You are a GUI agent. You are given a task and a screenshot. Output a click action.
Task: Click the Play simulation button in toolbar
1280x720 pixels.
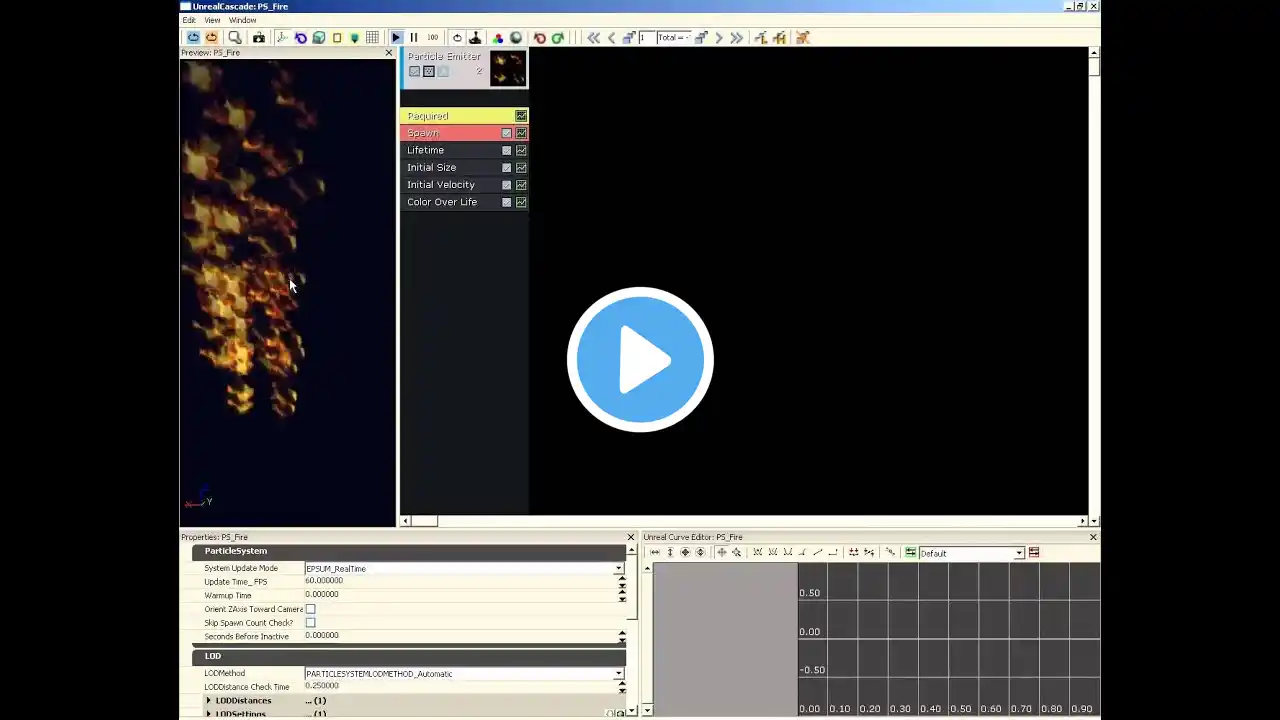[396, 38]
